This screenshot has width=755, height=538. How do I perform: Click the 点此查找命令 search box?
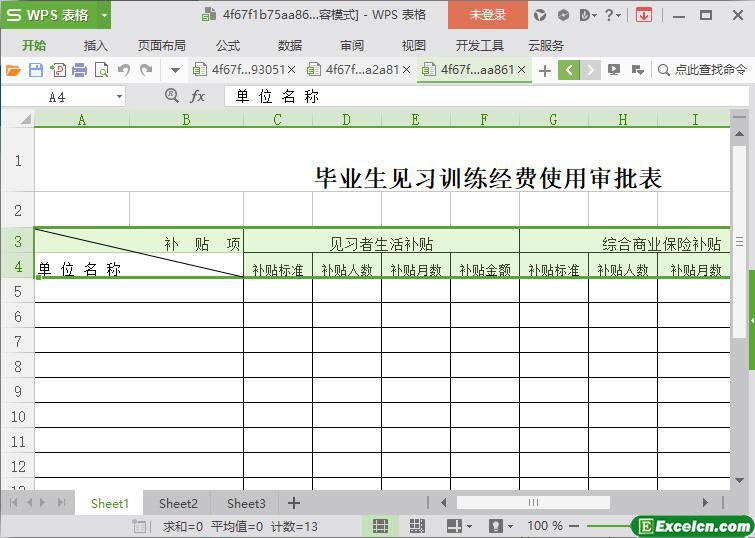click(x=709, y=70)
